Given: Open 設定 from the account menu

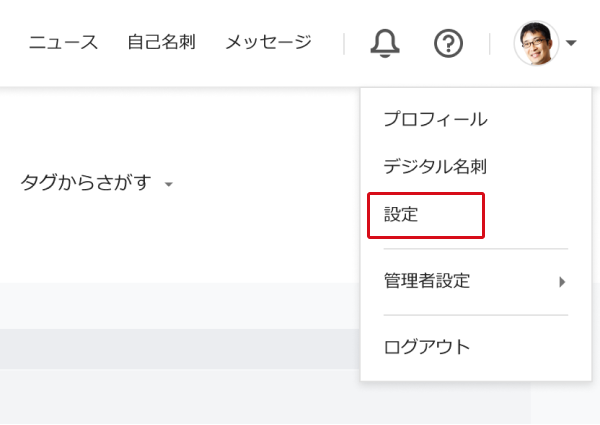Looking at the screenshot, I should click(401, 214).
